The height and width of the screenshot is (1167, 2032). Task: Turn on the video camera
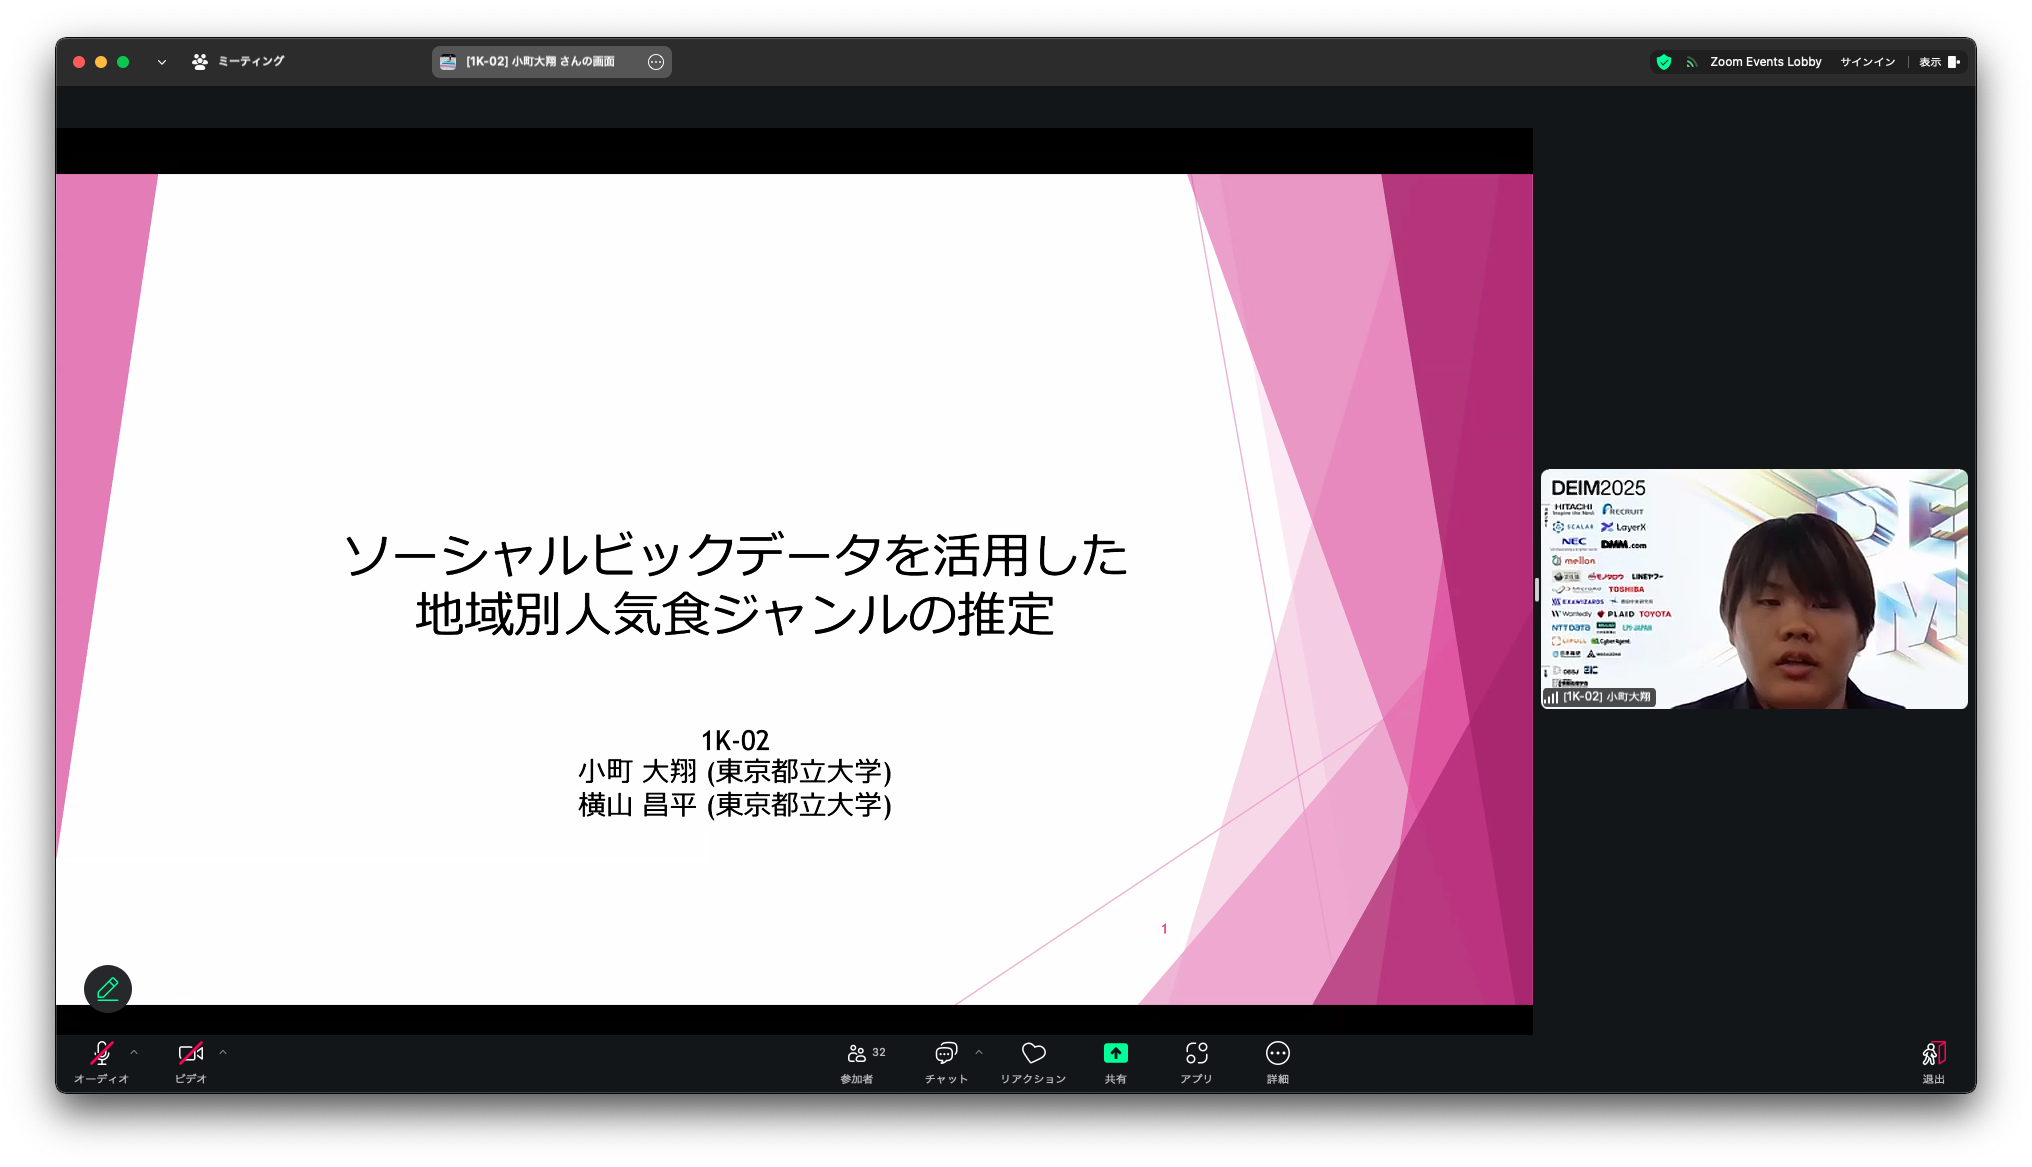pos(190,1062)
